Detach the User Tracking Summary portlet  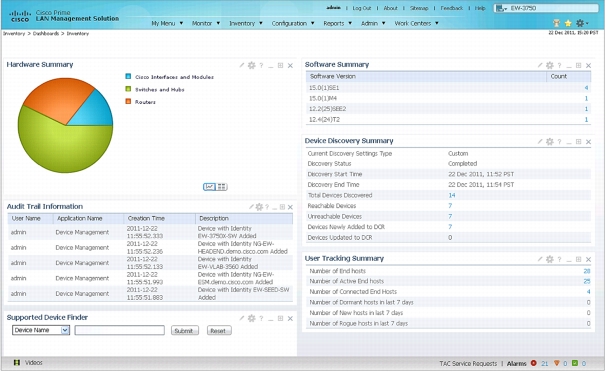coord(578,259)
